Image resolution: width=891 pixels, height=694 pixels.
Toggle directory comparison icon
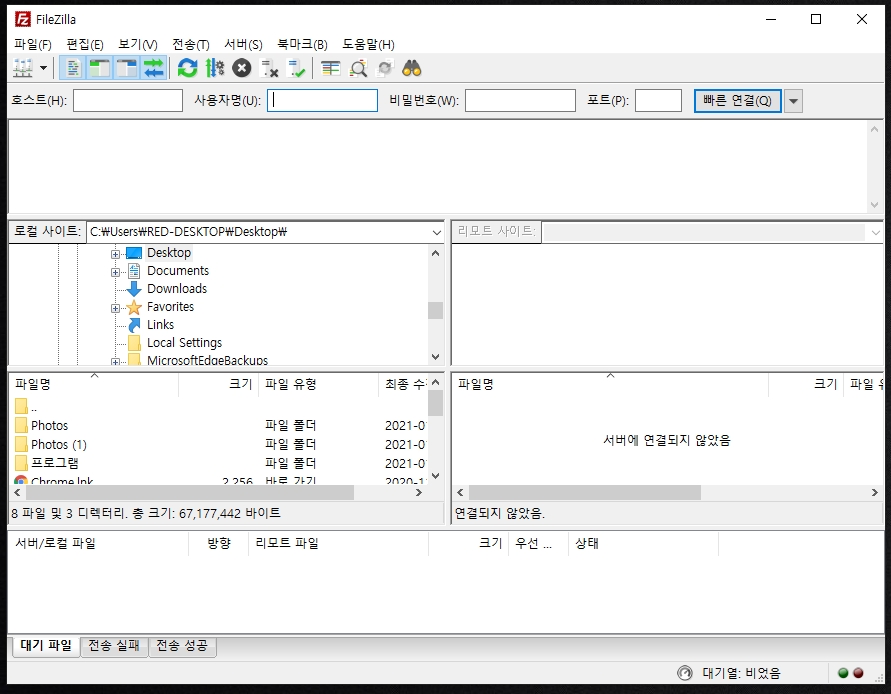pyautogui.click(x=358, y=68)
